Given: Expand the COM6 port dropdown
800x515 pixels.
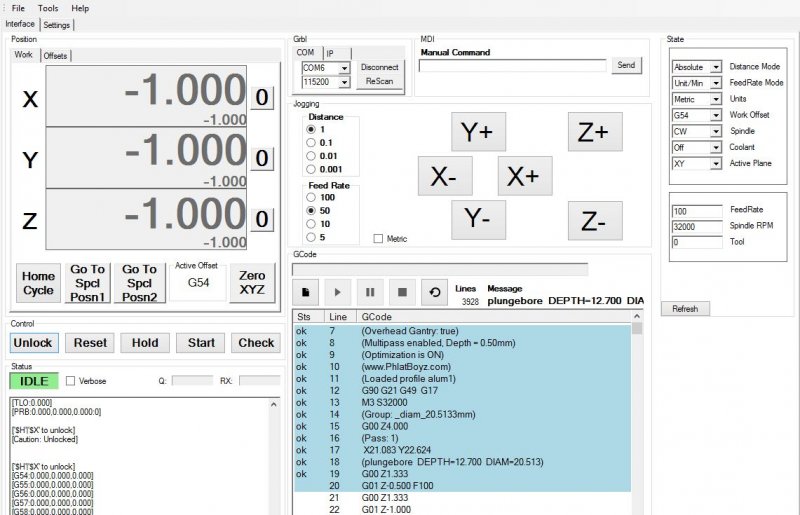Looking at the screenshot, I should tap(344, 68).
